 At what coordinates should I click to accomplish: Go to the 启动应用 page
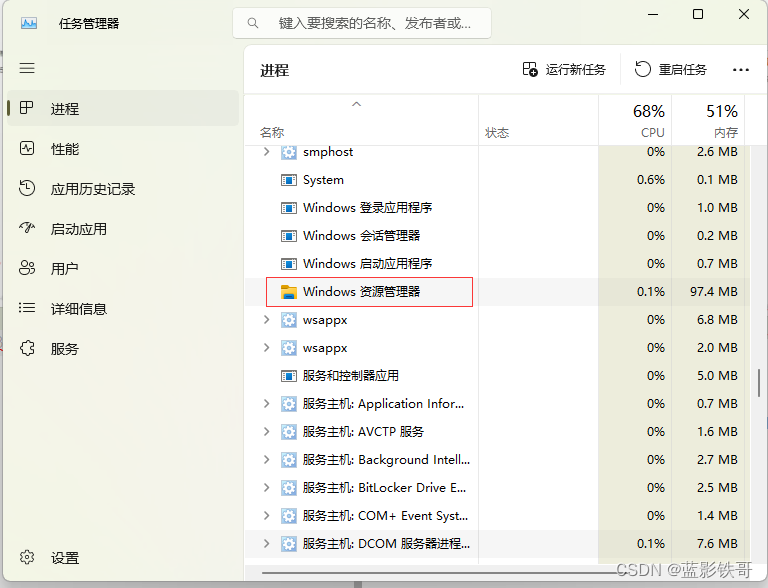point(122,228)
